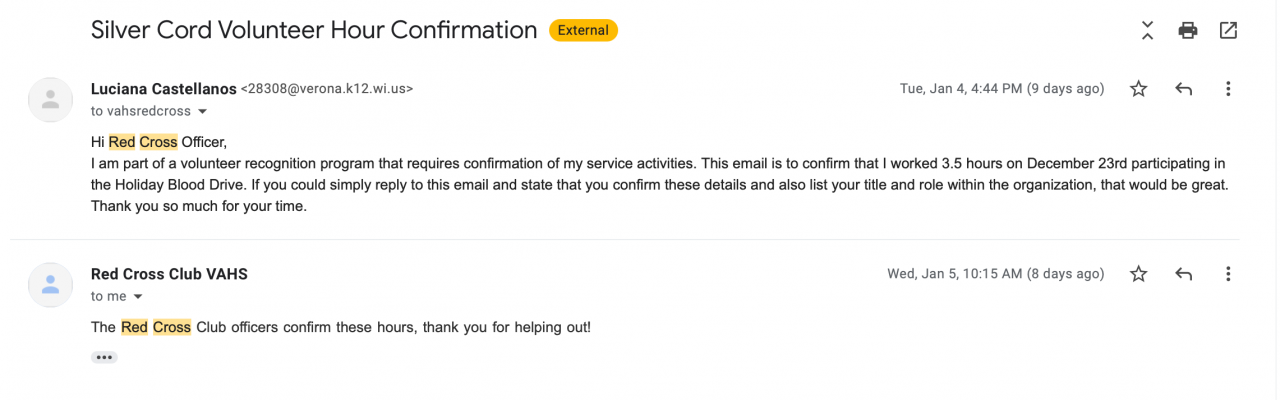Viewport: 1280px width, 400px height.
Task: Reply to Luciana Castellanos's message
Action: [x=1183, y=89]
